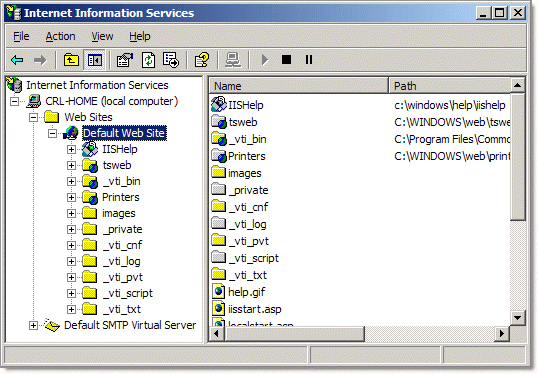Click the Printers folder icon in the tree
The height and width of the screenshot is (374, 538).
click(90, 198)
